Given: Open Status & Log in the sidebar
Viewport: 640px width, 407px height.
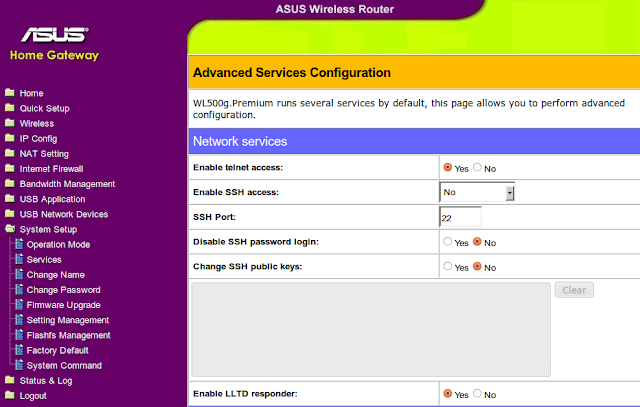Looking at the screenshot, I should pyautogui.click(x=46, y=380).
